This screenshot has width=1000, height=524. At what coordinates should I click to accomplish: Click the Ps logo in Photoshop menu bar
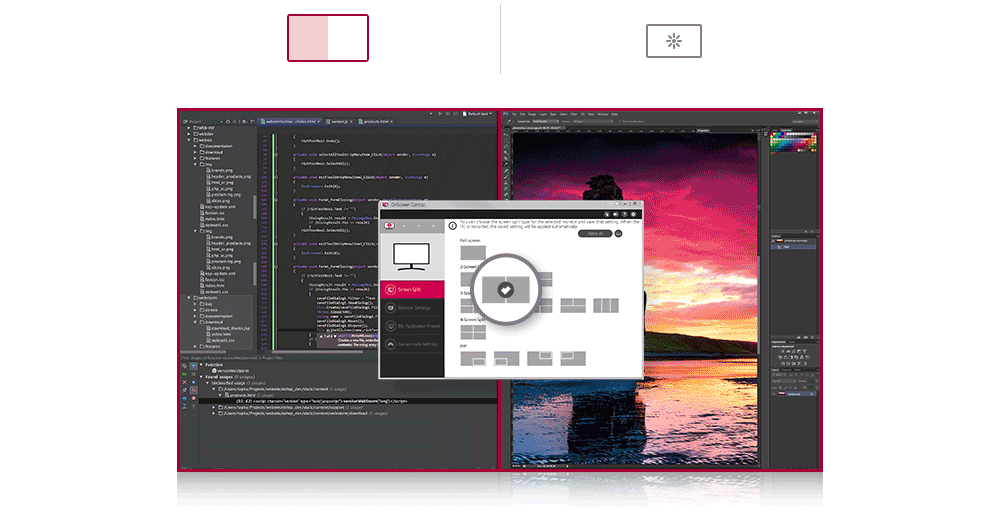click(505, 114)
